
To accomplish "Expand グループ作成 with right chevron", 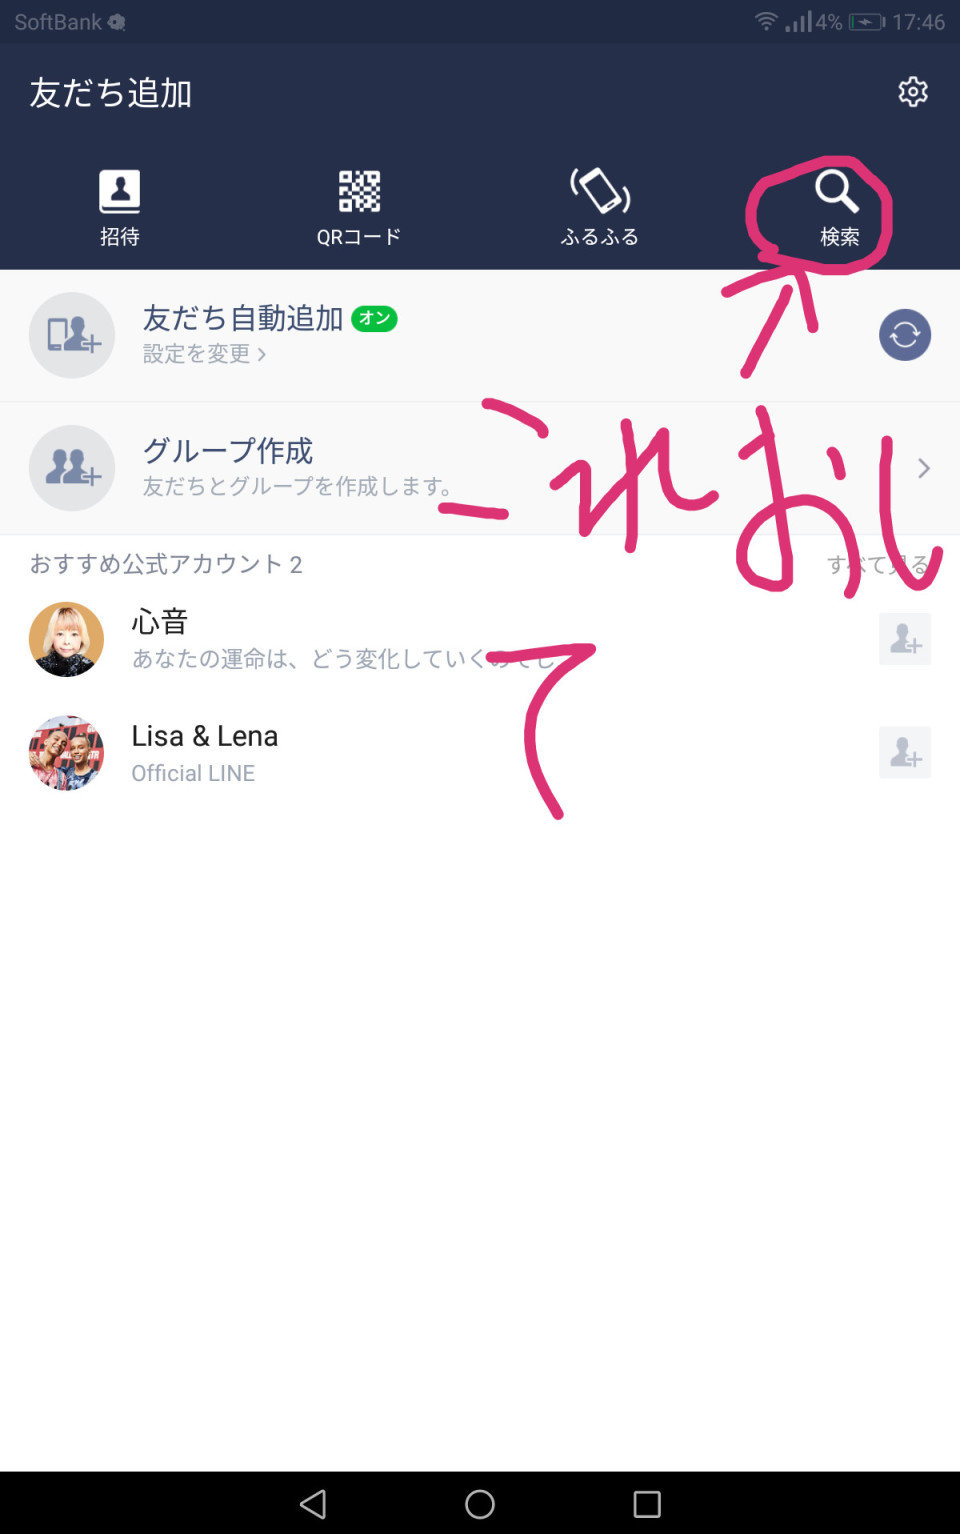I will 924,468.
